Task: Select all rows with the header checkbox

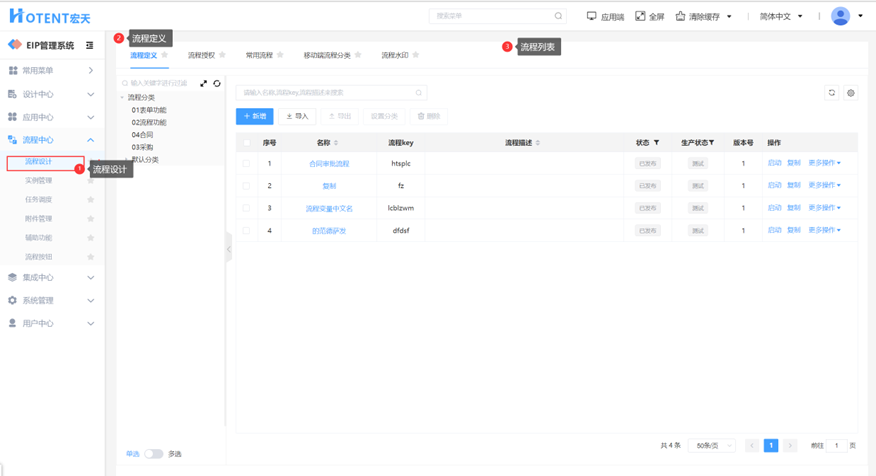Action: [x=247, y=142]
